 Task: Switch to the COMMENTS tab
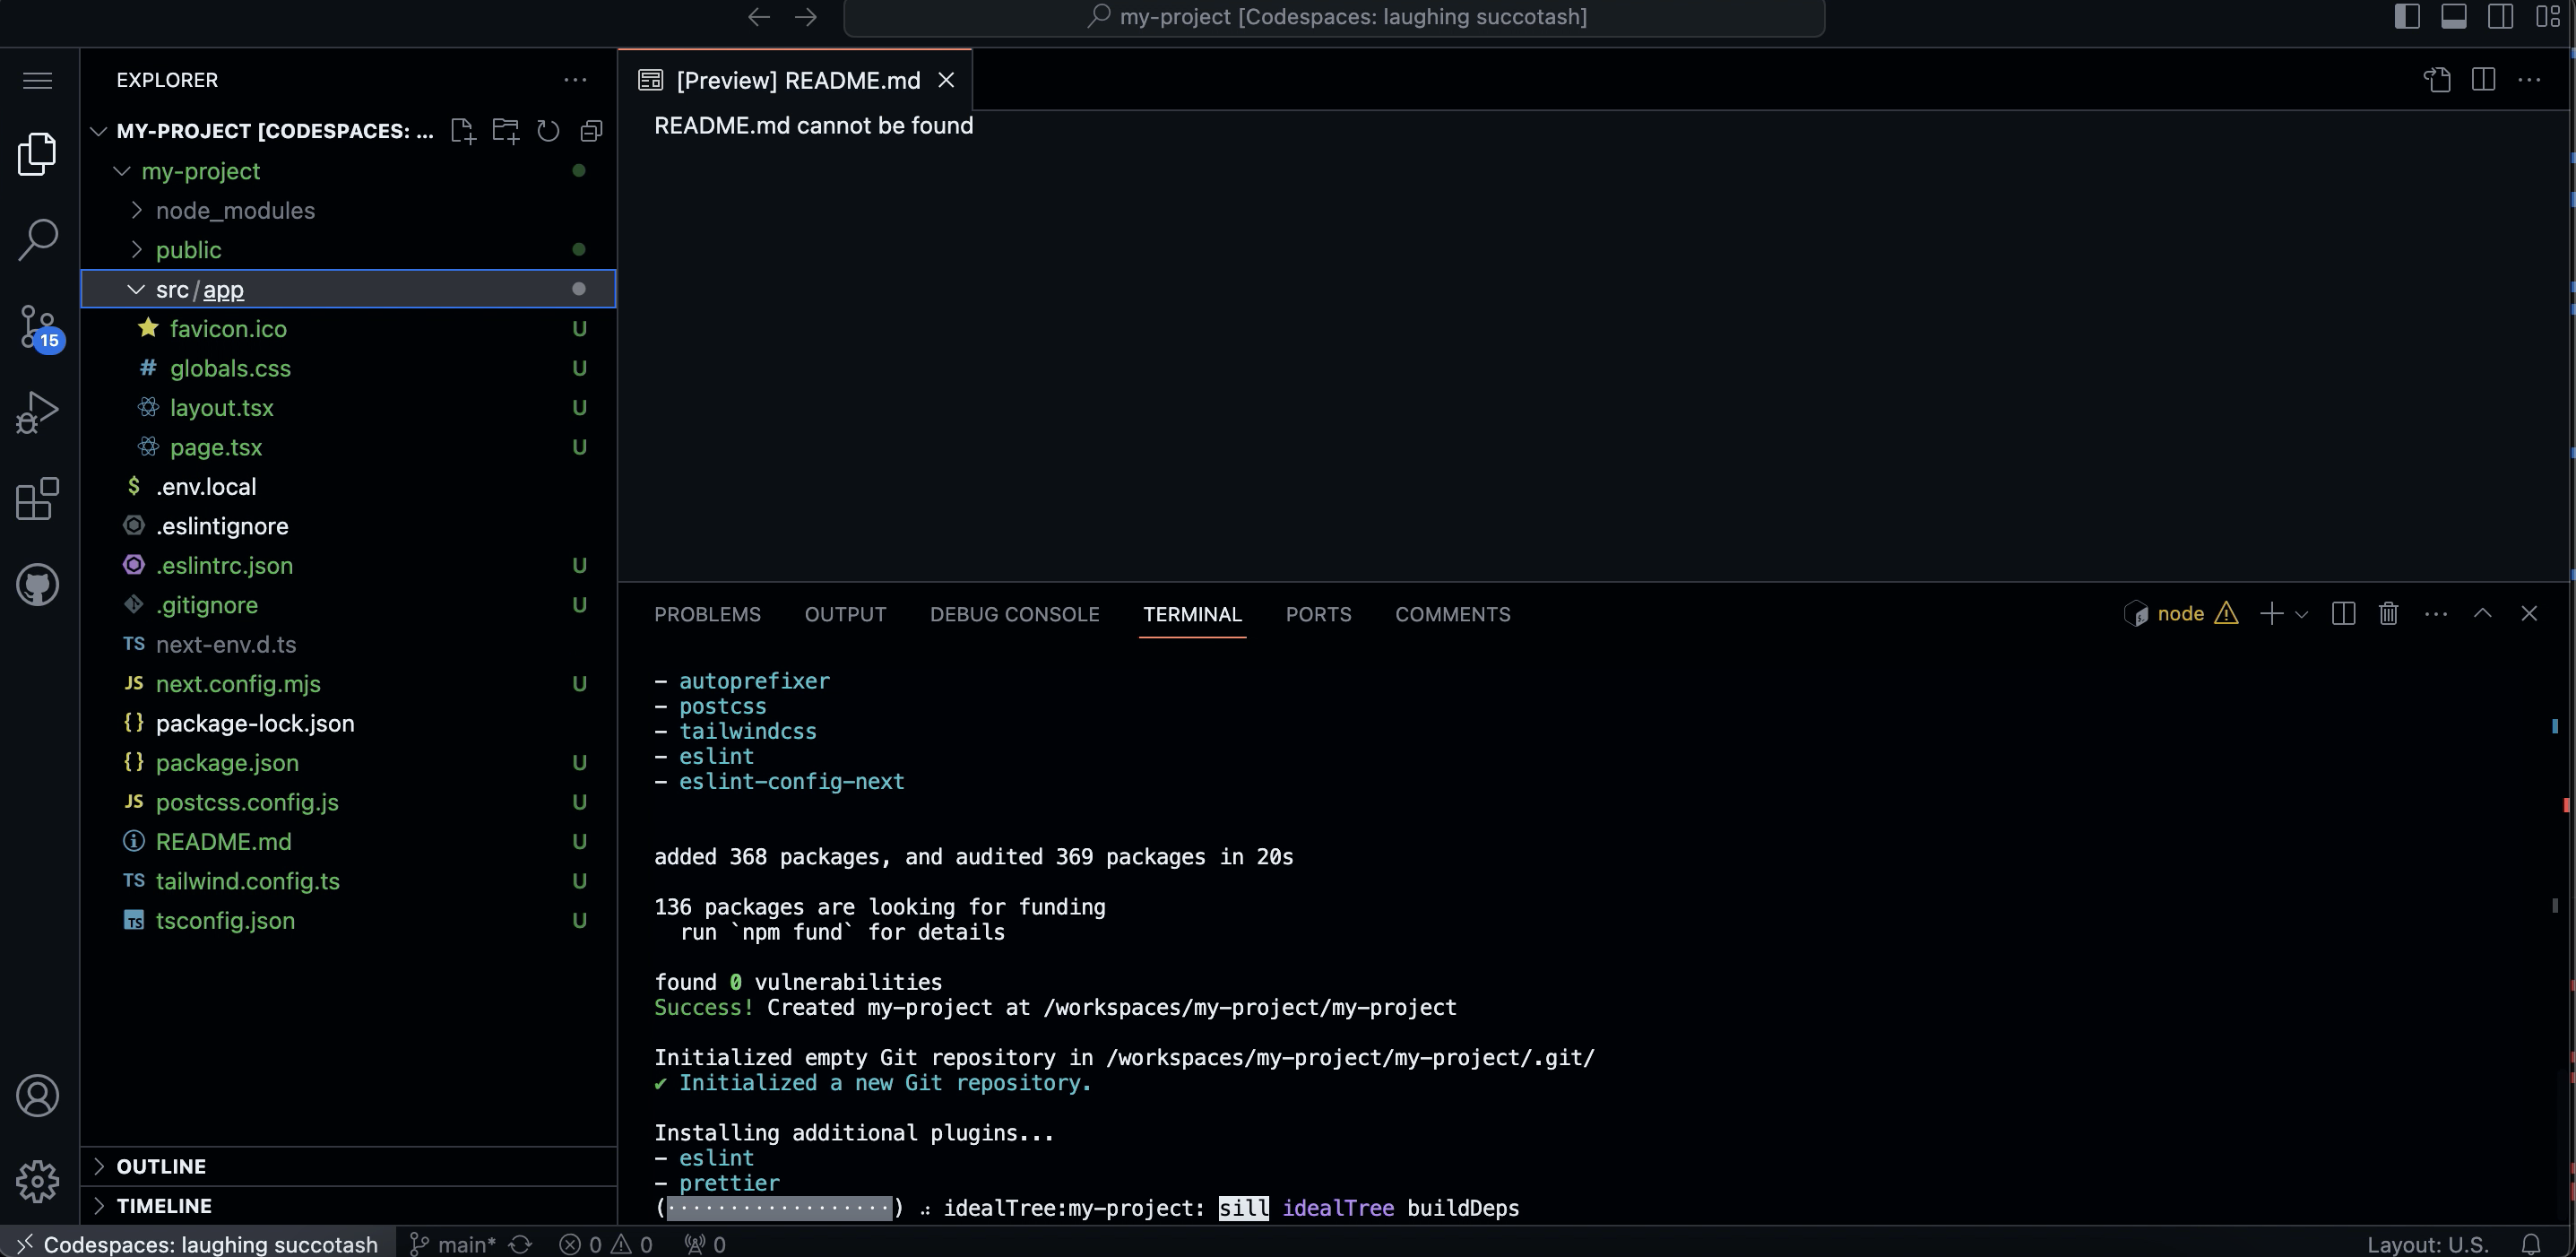(x=1452, y=614)
